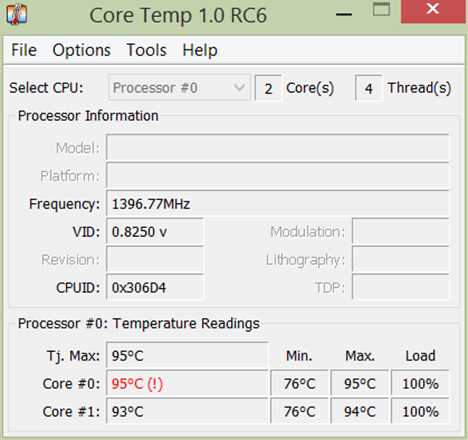Click Core #0 load value 100%

click(x=420, y=383)
